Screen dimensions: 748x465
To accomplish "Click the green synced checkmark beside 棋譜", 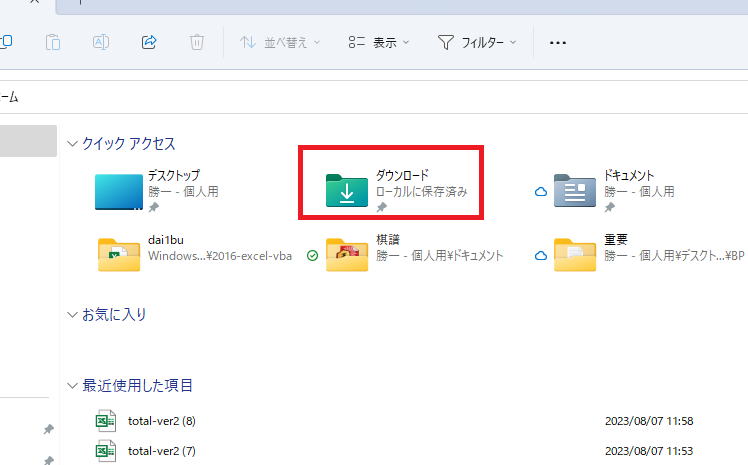I will (312, 256).
